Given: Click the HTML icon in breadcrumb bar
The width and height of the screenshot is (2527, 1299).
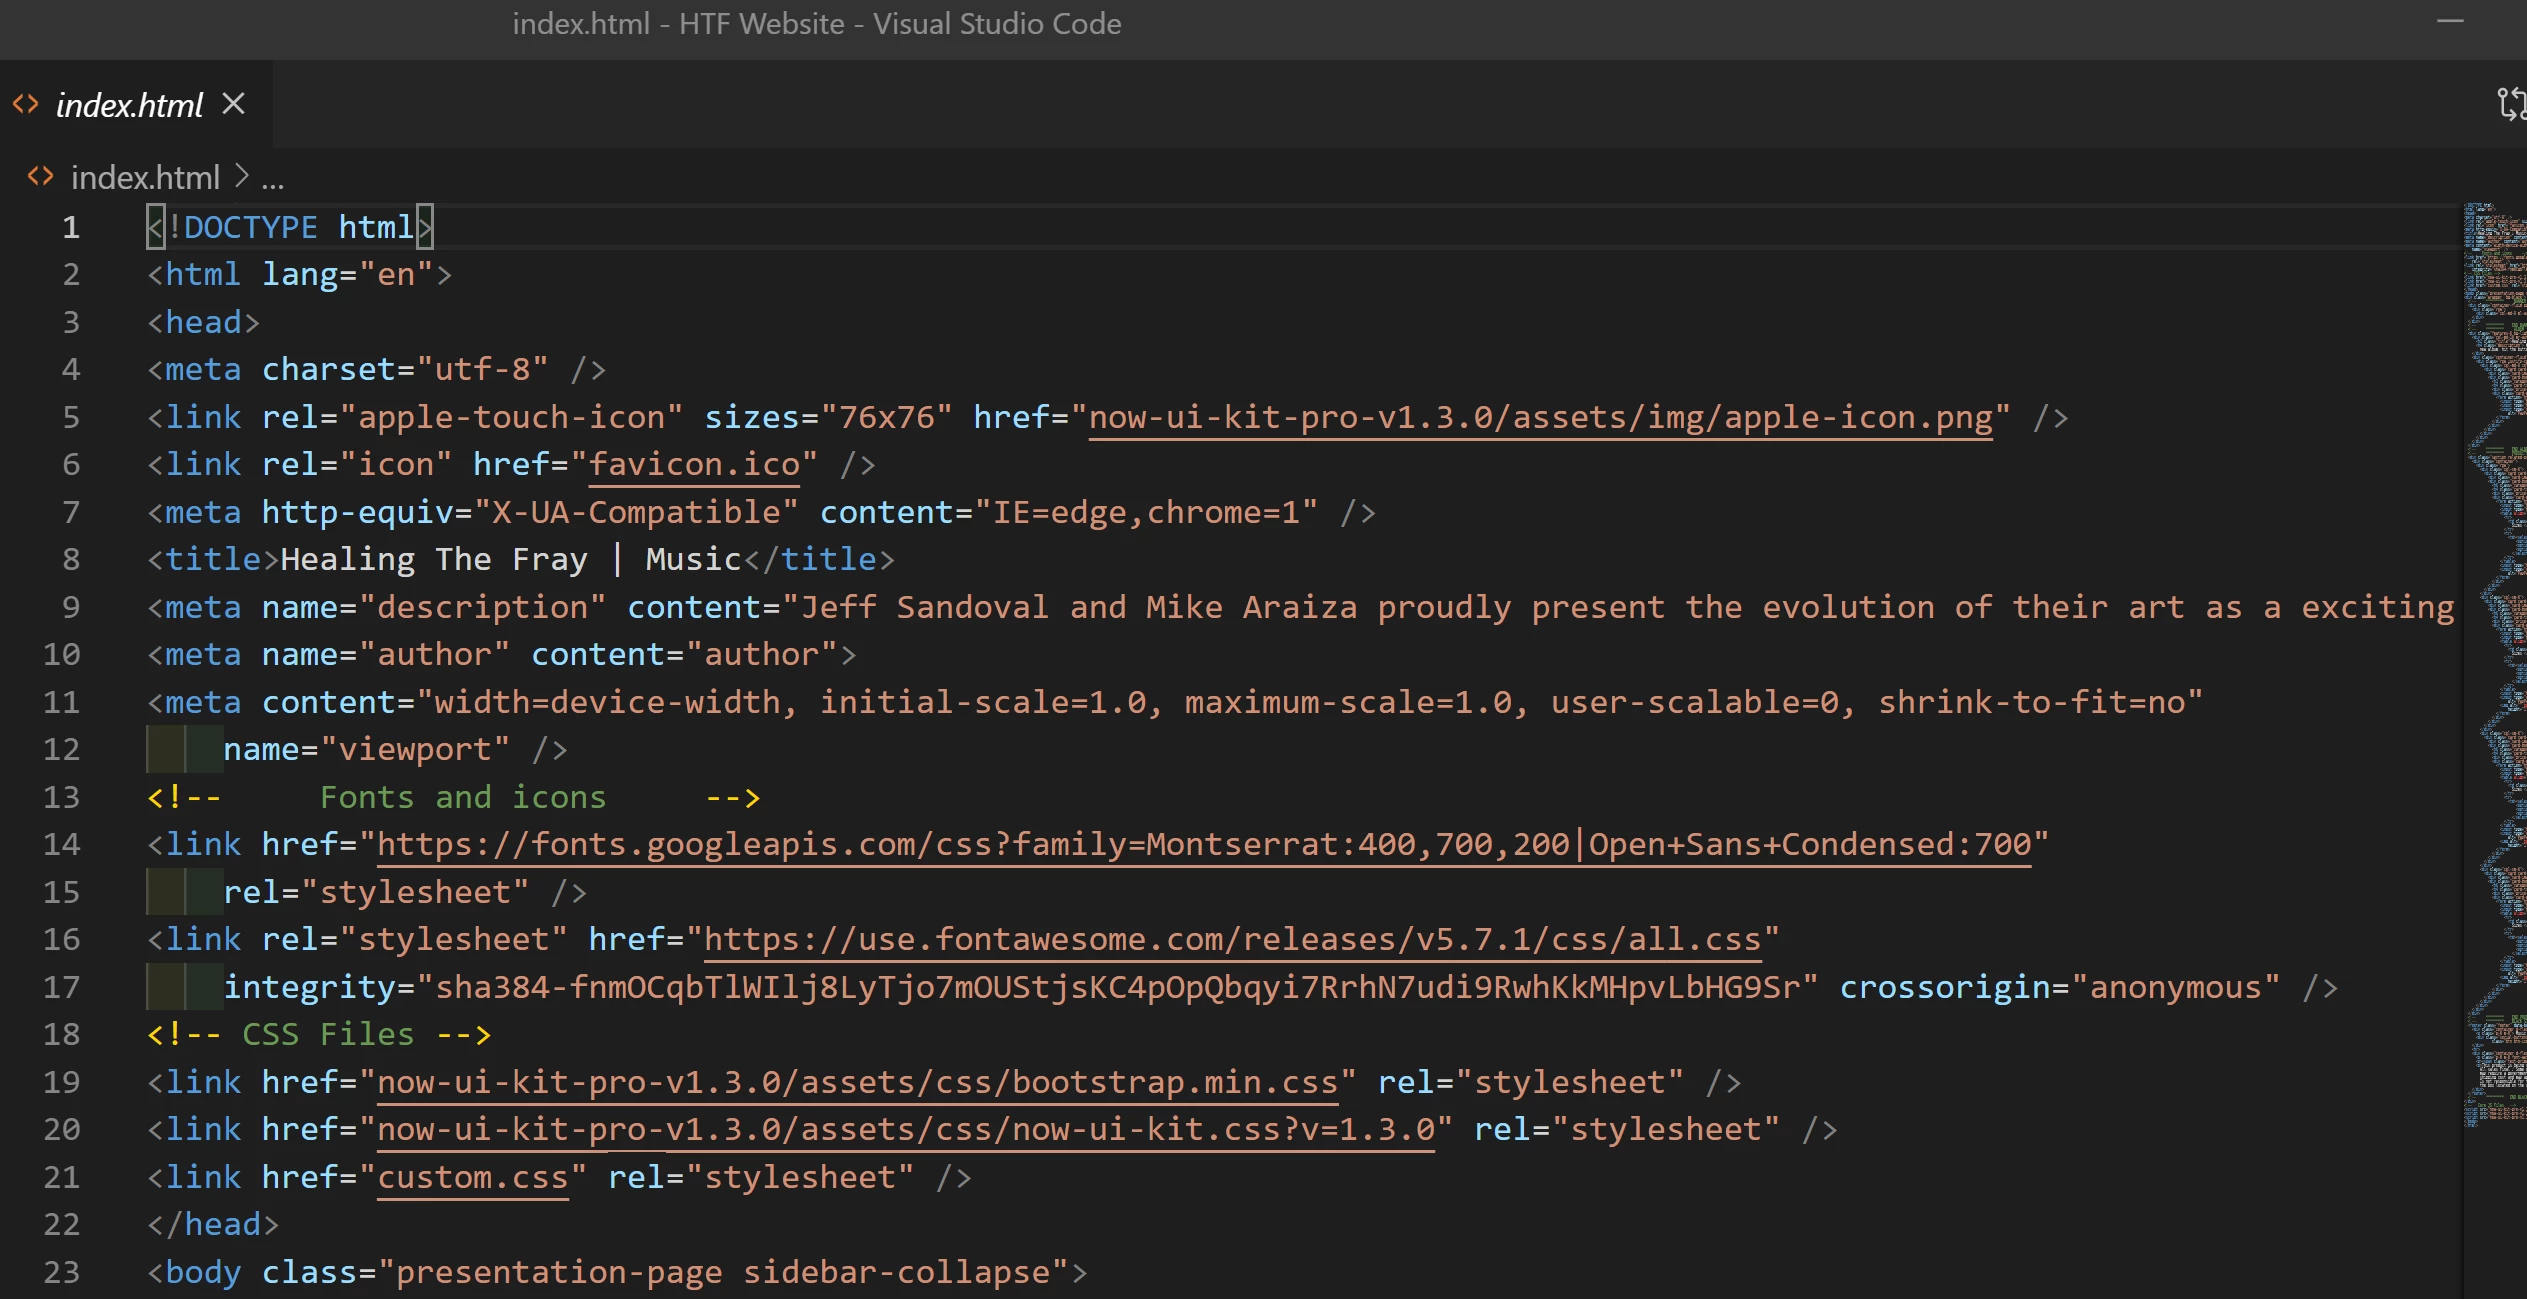Looking at the screenshot, I should click(40, 177).
